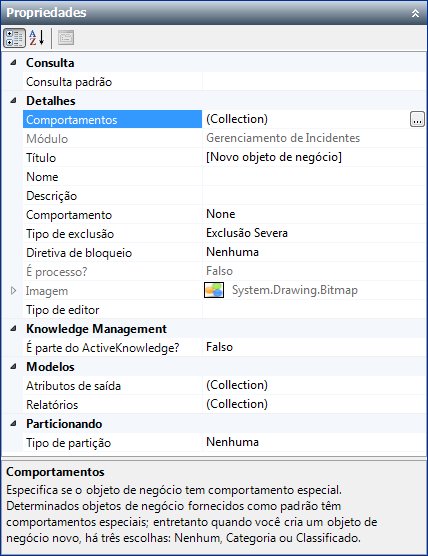Open Tipo de exclusão value Exclusão Severa

pyautogui.click(x=314, y=233)
